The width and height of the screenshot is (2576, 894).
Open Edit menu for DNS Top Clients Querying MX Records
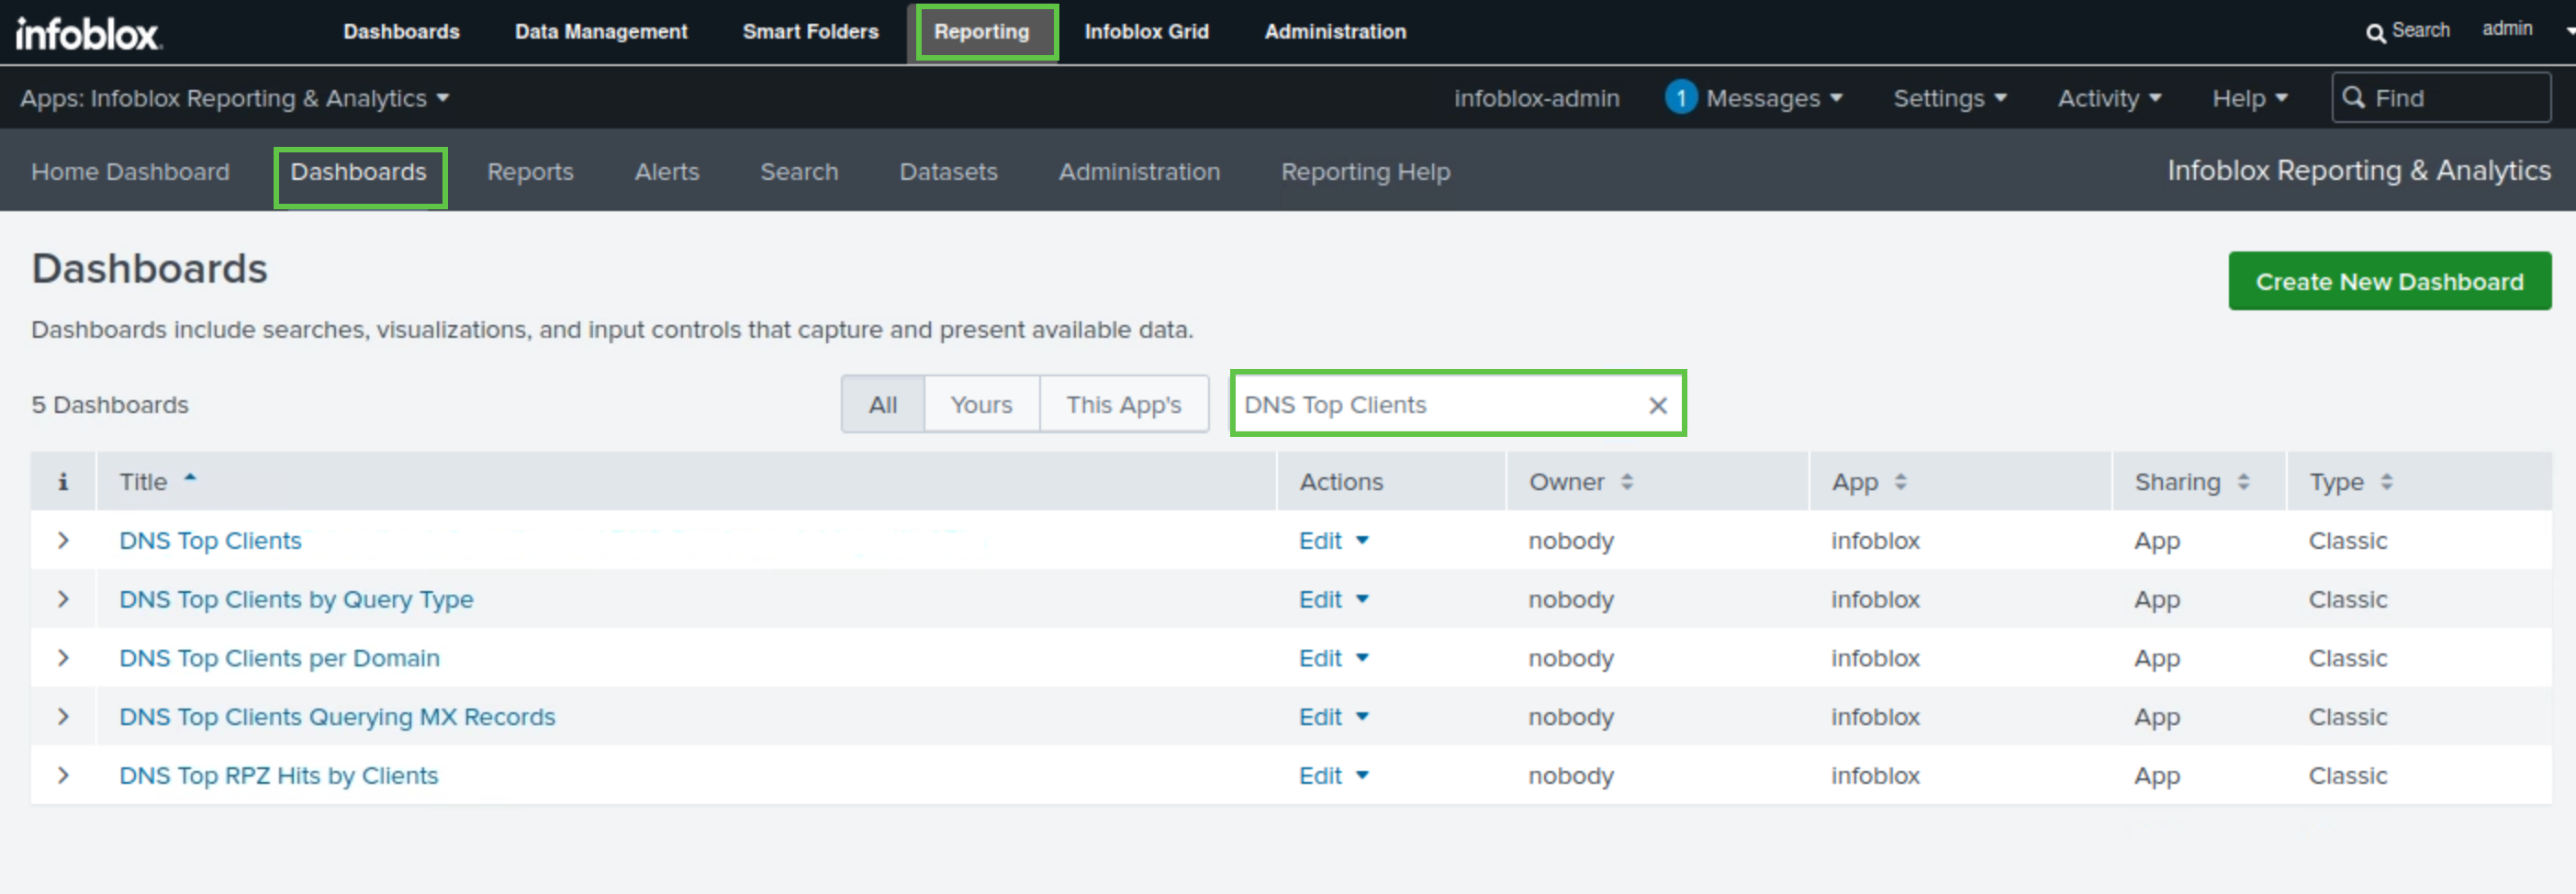point(1333,718)
